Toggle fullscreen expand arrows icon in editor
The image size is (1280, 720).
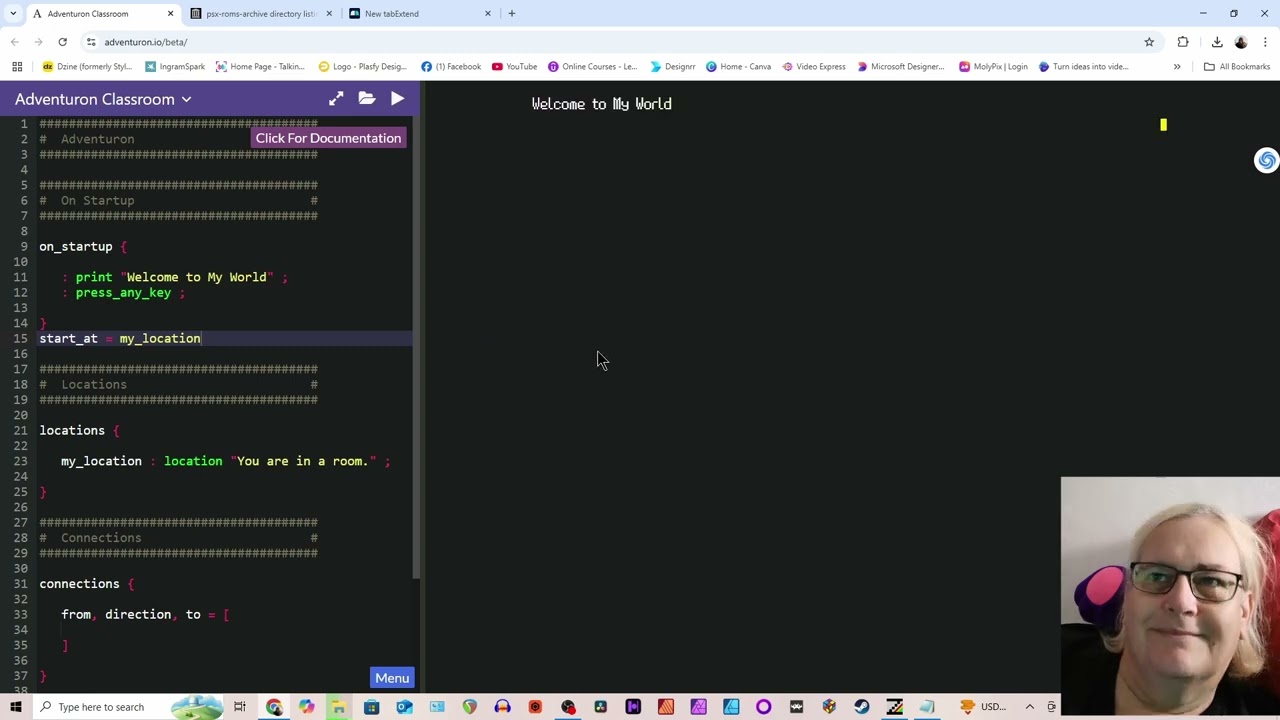pos(336,99)
